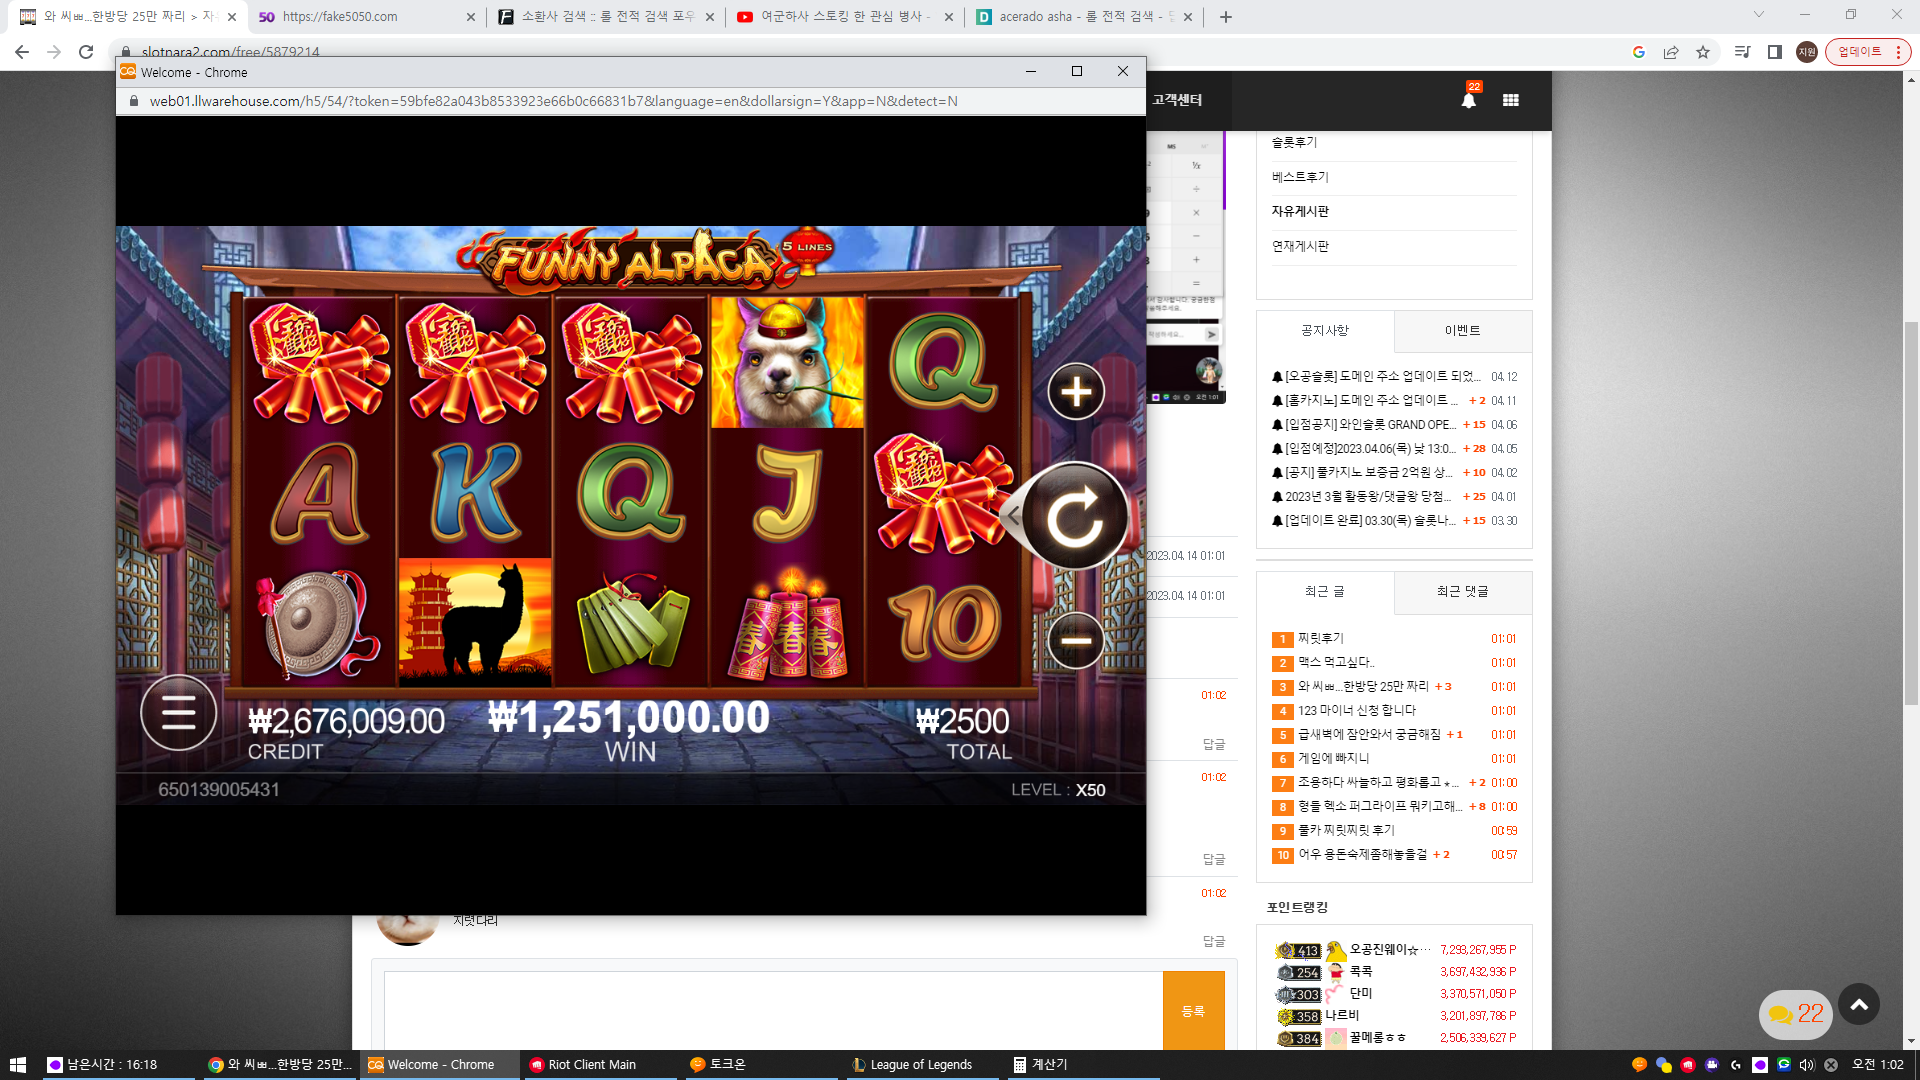Viewport: 1920px width, 1080px height.
Task: Open the 베스트후기 board link
Action: tap(1300, 177)
